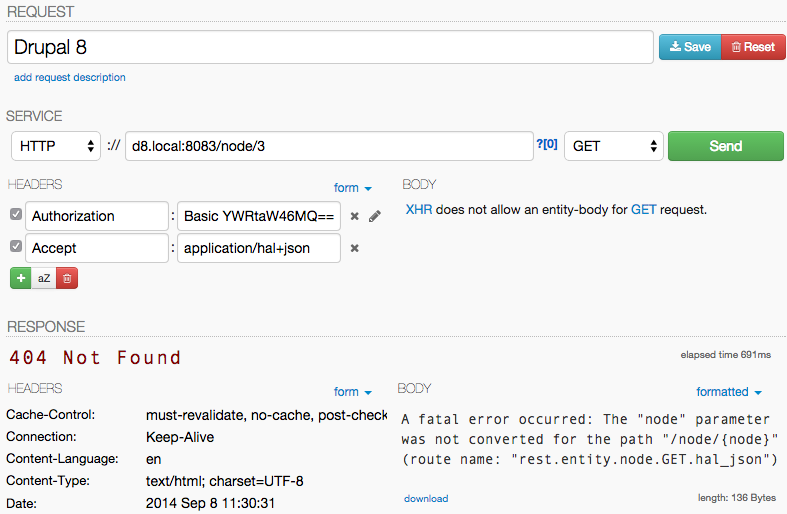Image resolution: width=787 pixels, height=514 pixels.
Task: Download the response body
Action: click(x=426, y=498)
